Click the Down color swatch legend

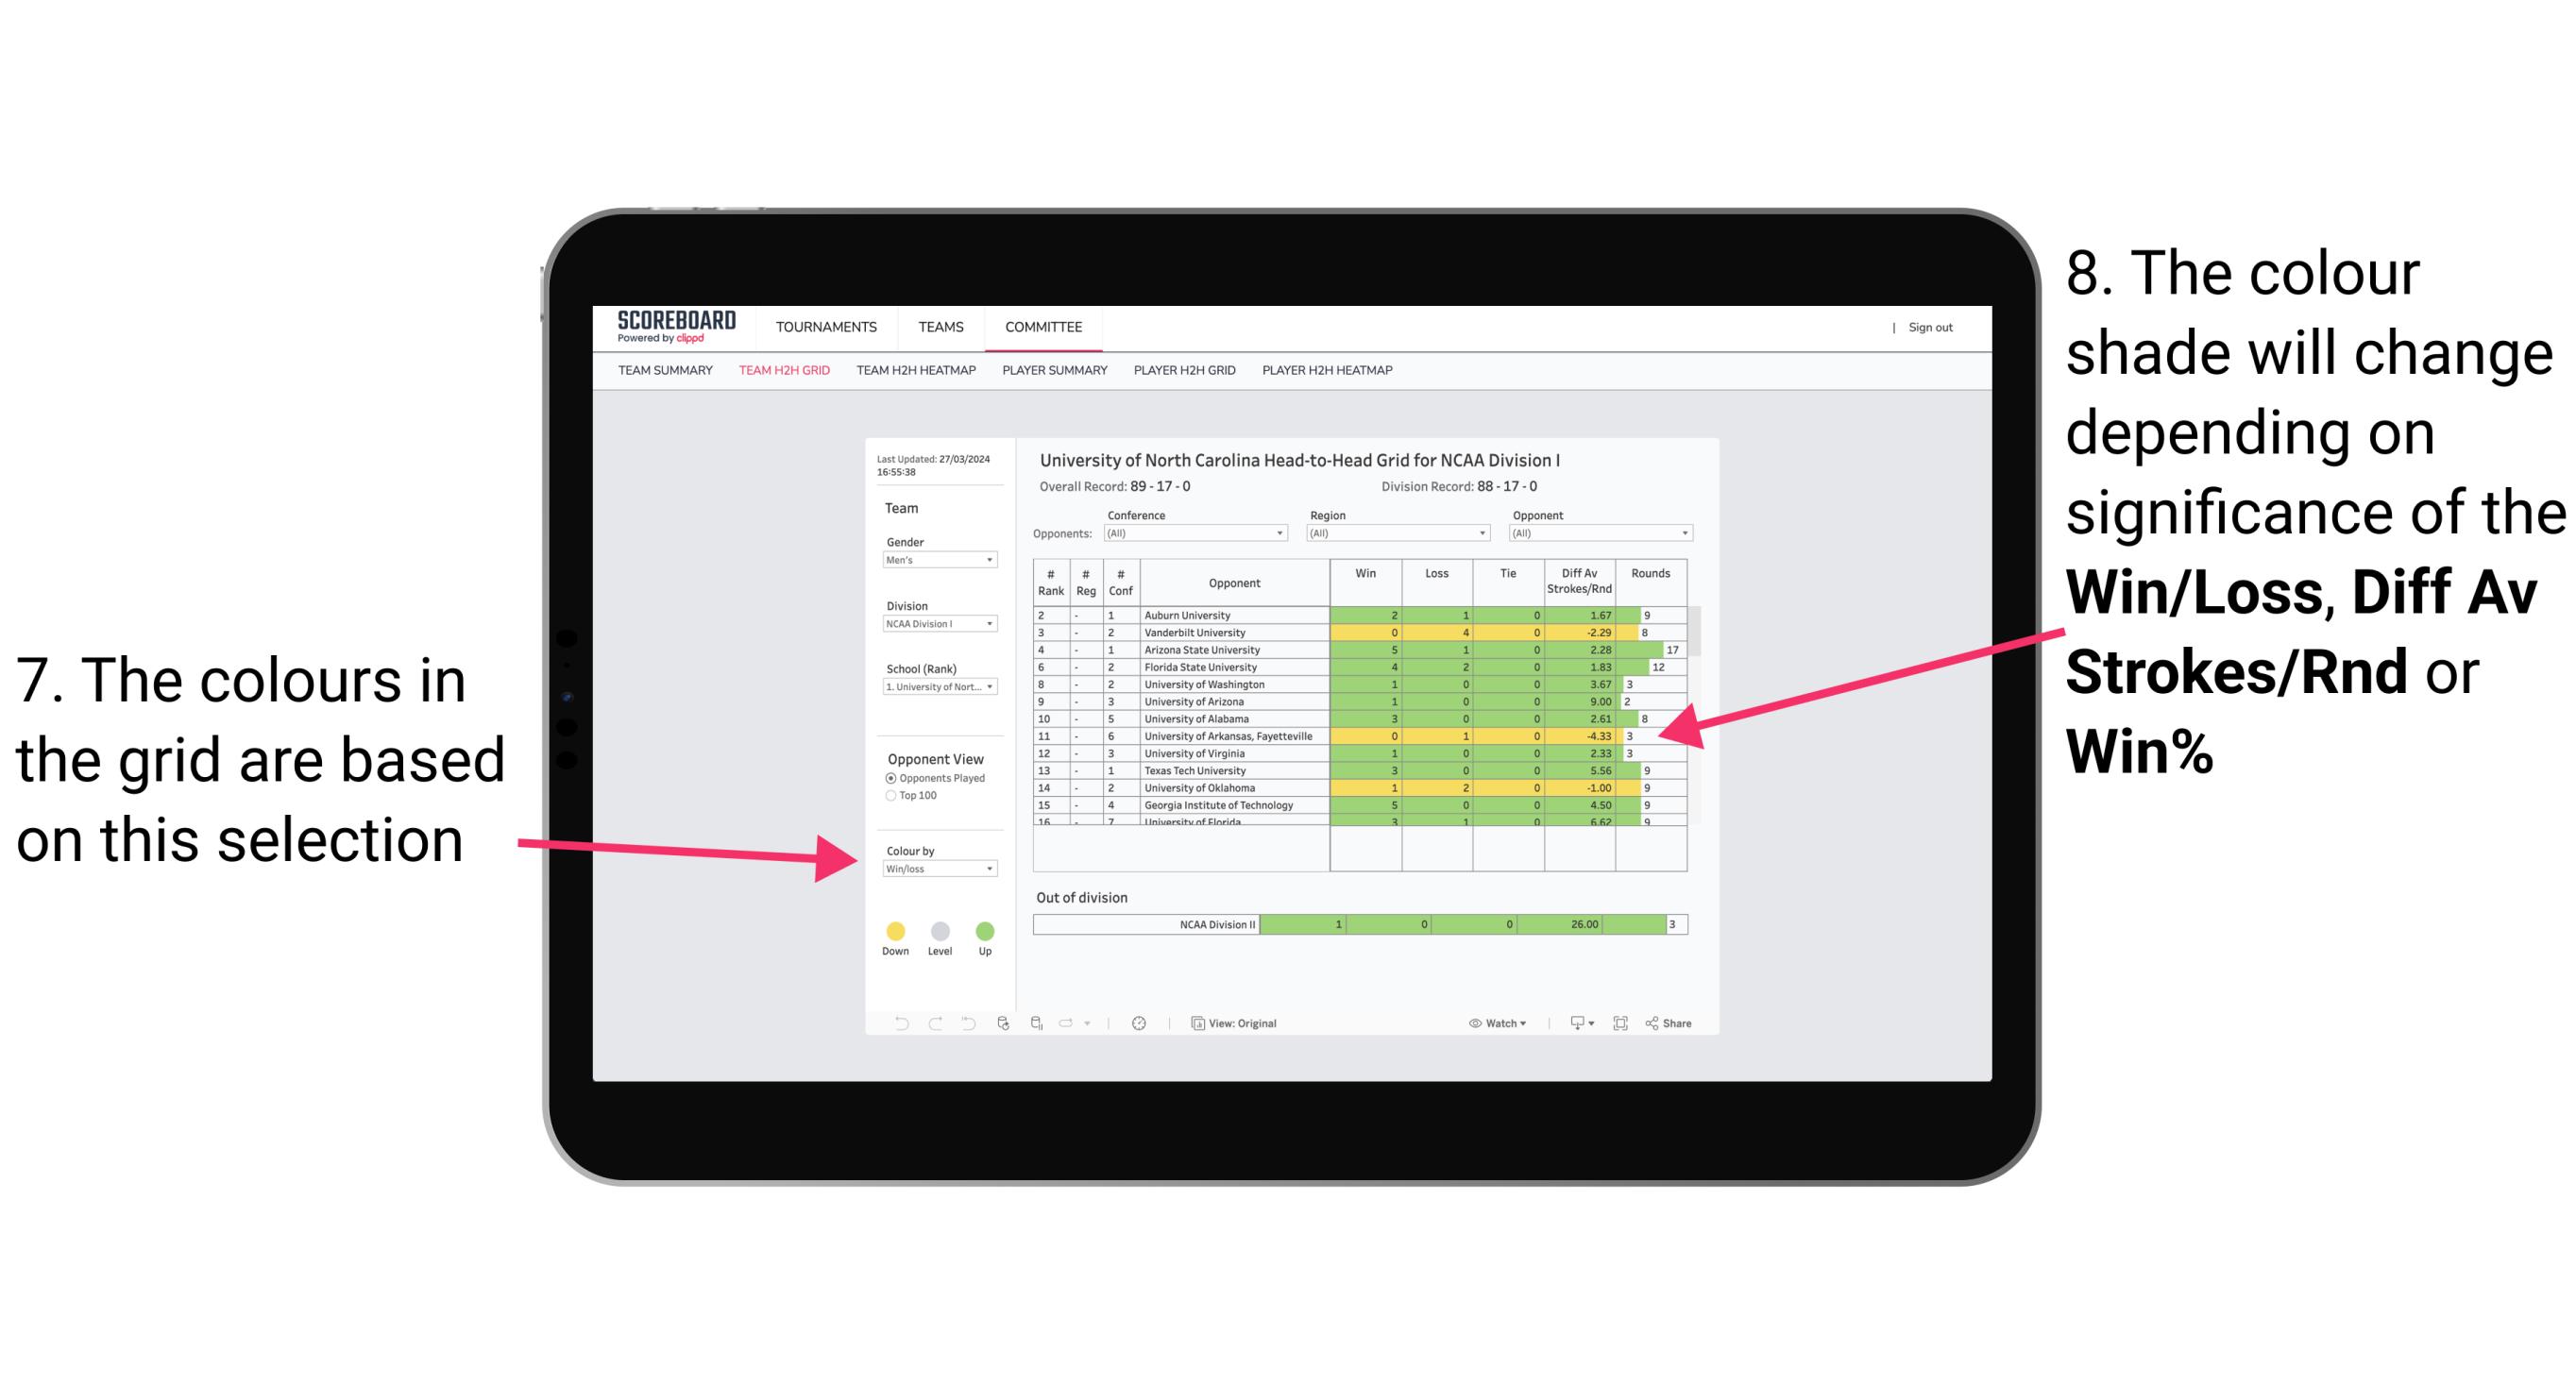[896, 930]
